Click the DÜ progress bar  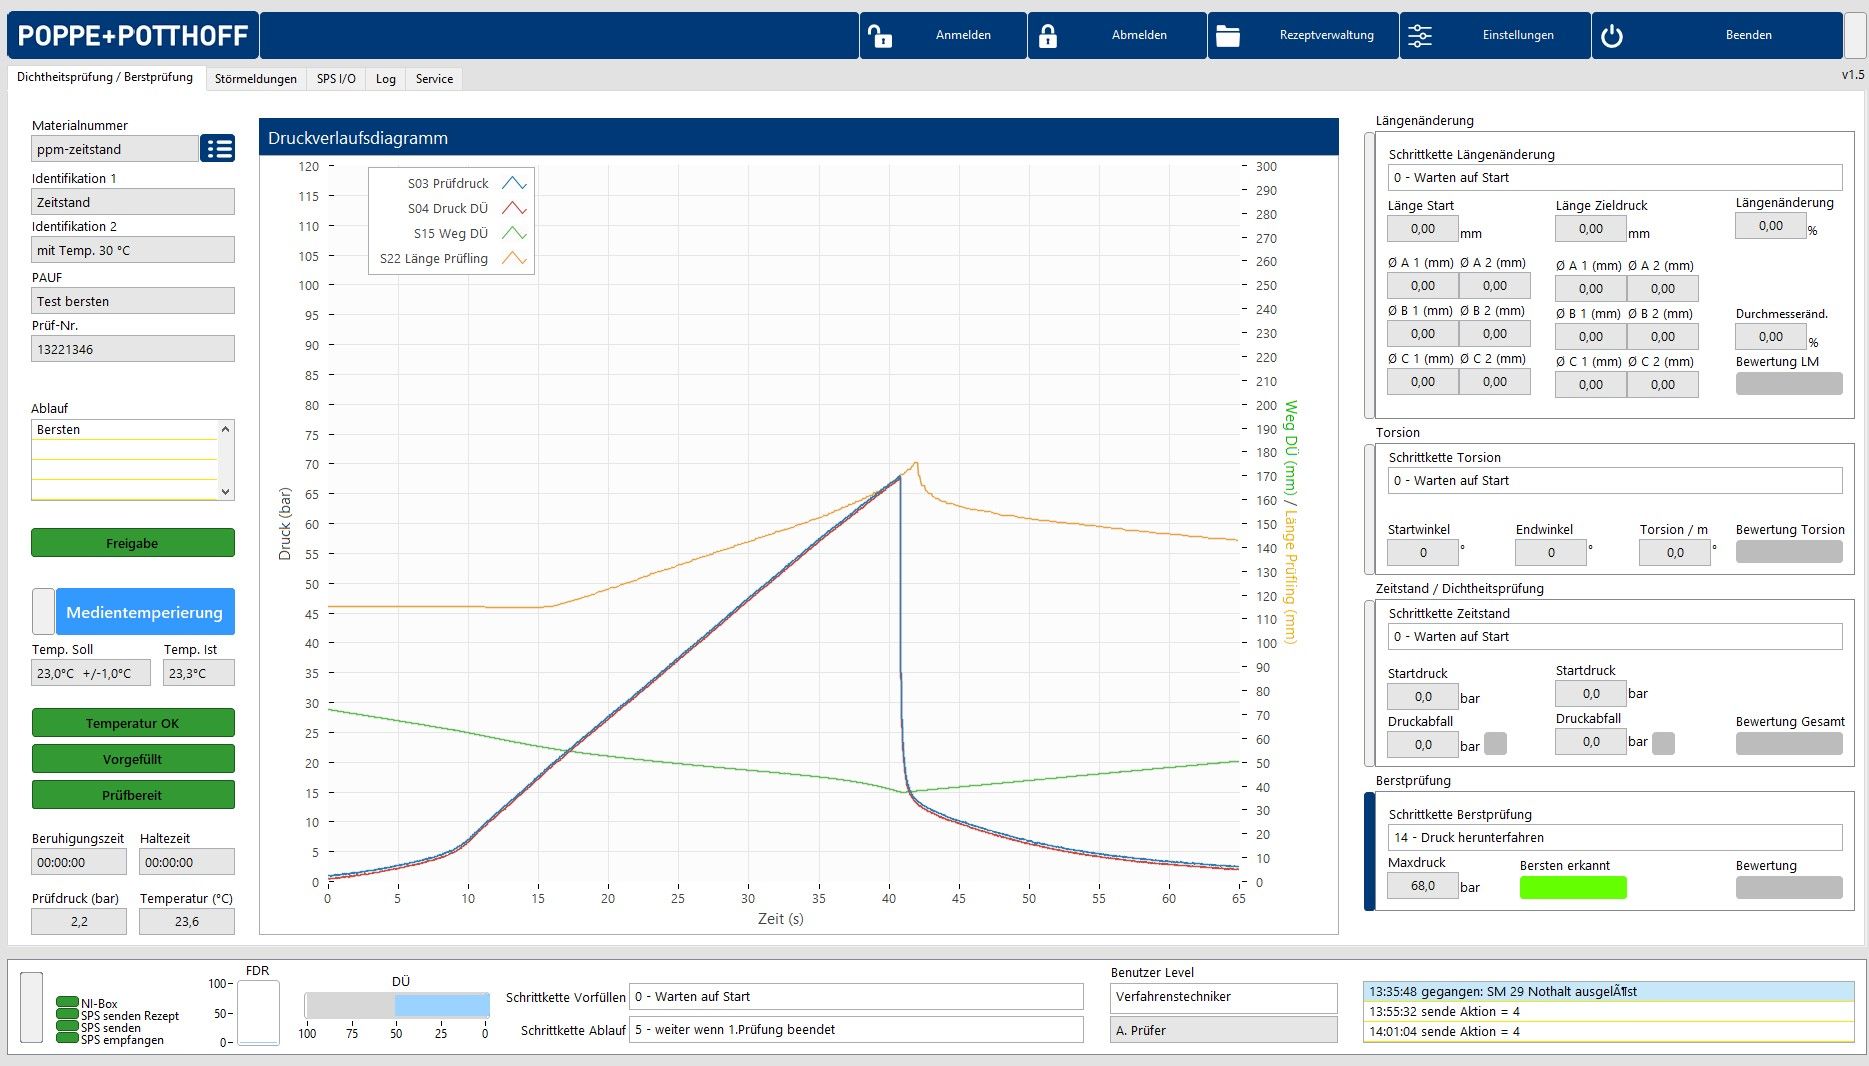click(x=397, y=1005)
